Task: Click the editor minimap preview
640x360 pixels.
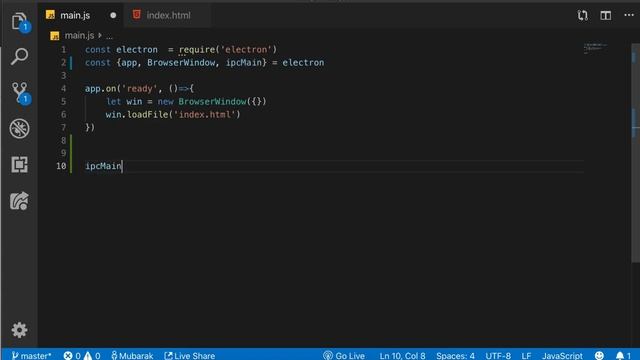Action: pyautogui.click(x=595, y=48)
